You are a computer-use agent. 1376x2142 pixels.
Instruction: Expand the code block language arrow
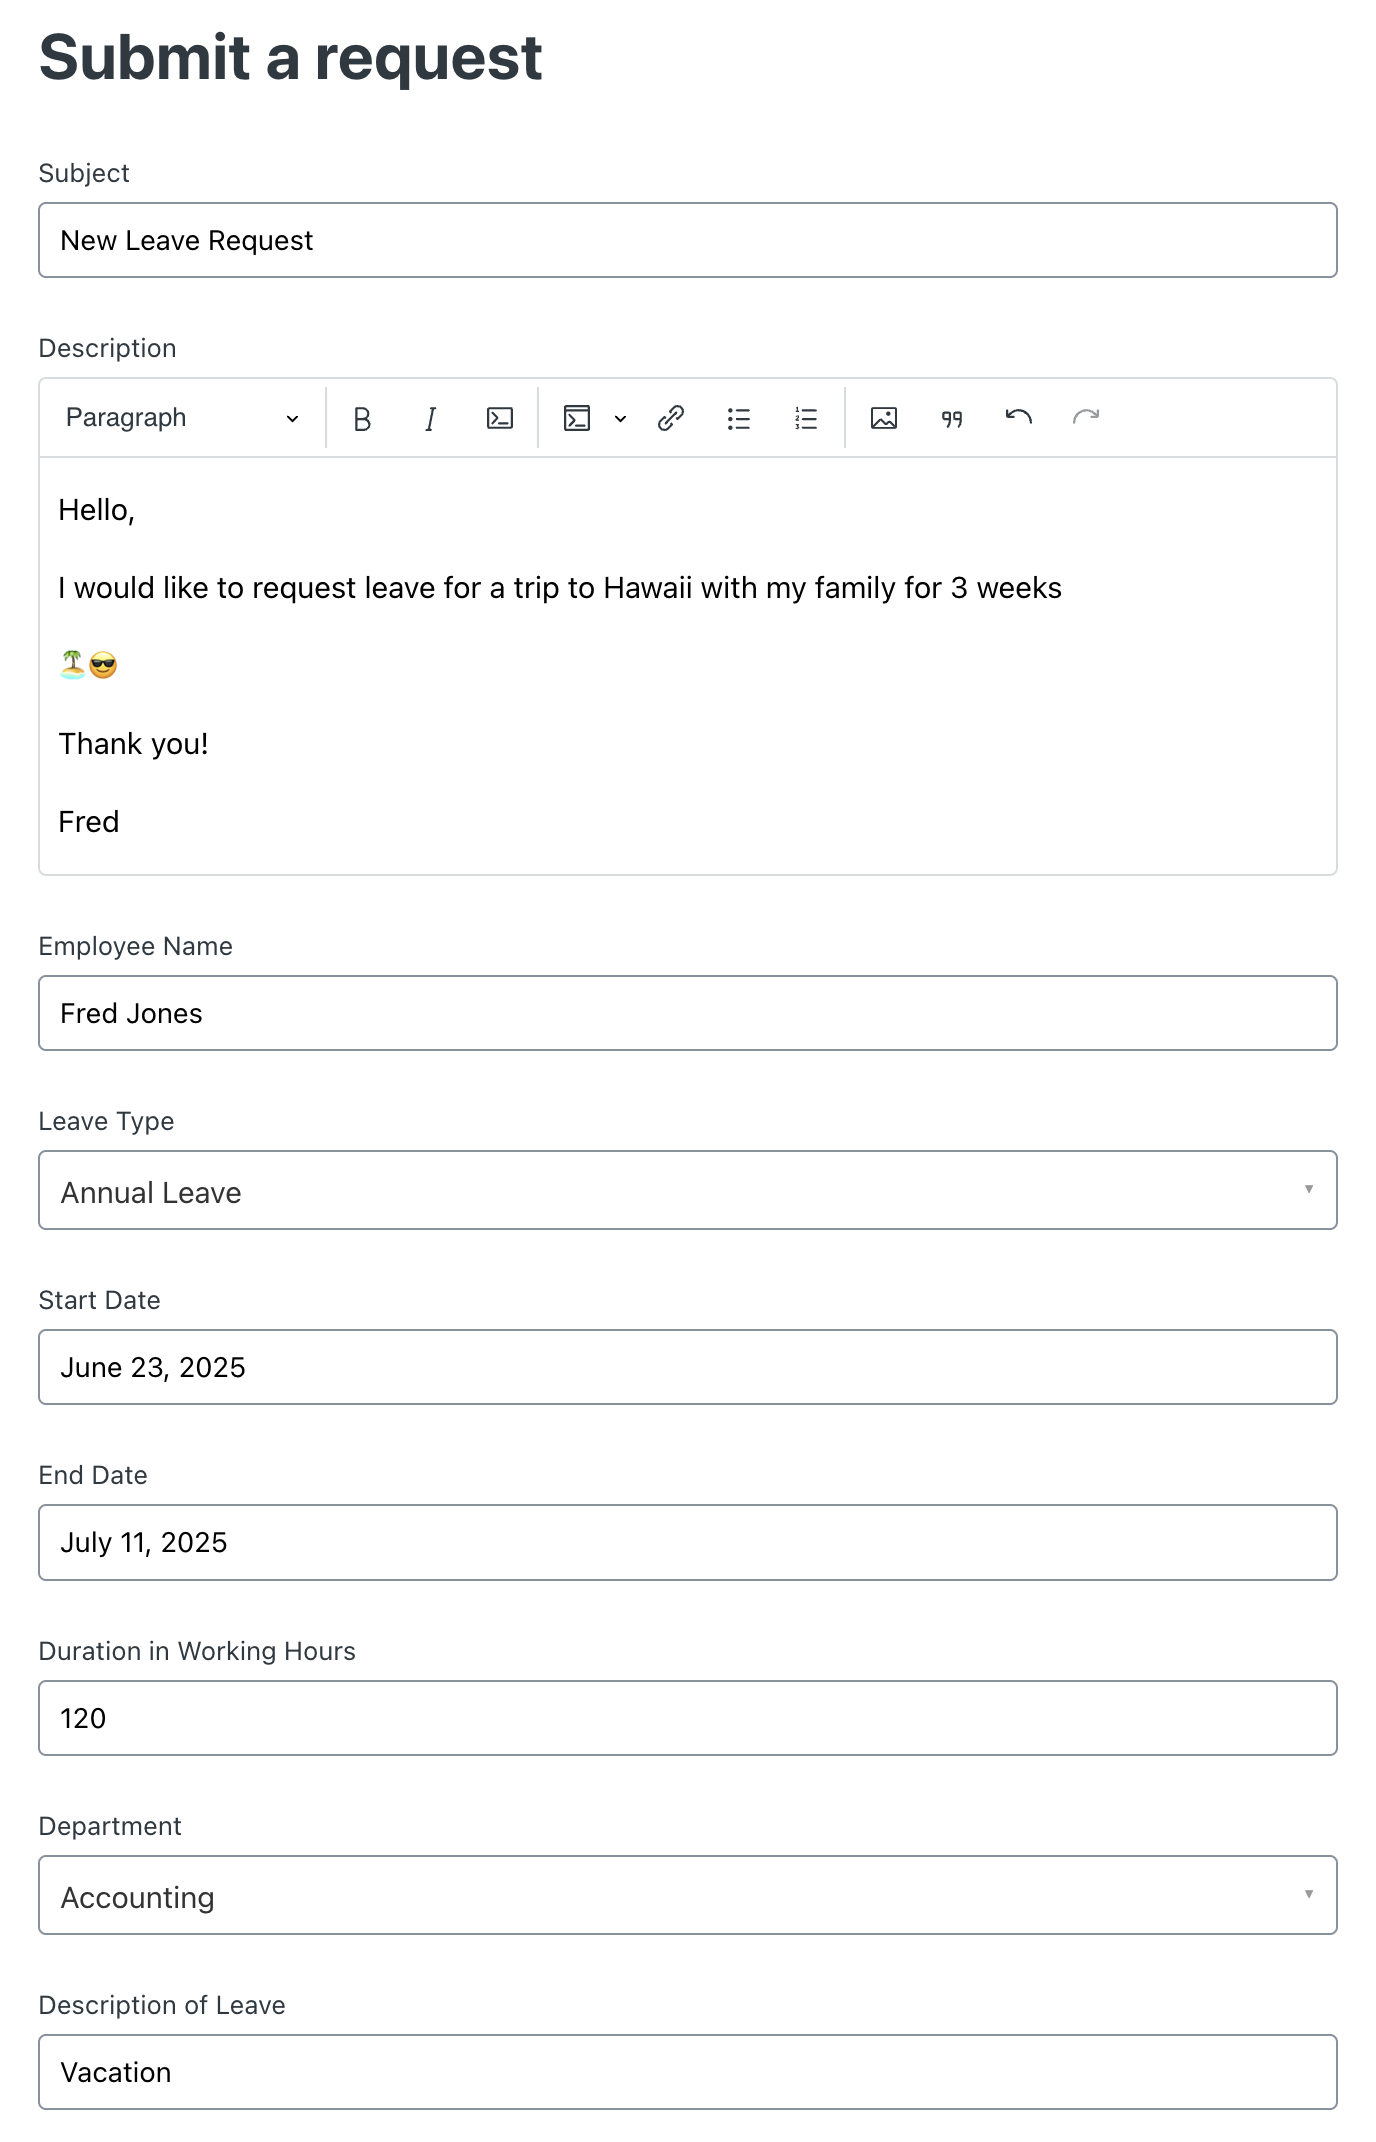[620, 418]
